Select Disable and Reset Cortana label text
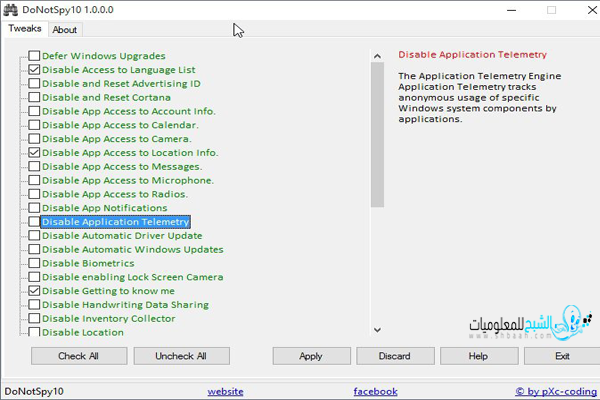The height and width of the screenshot is (400, 600). (106, 97)
